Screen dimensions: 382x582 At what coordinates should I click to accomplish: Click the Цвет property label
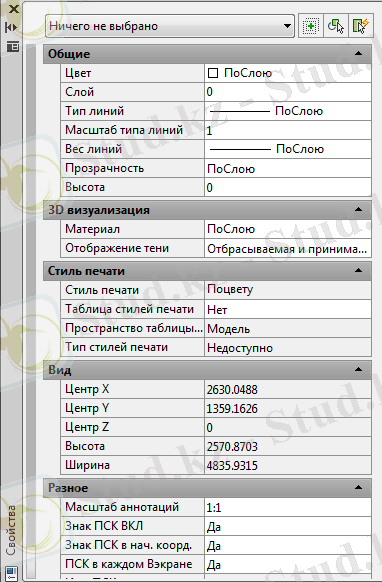point(78,73)
